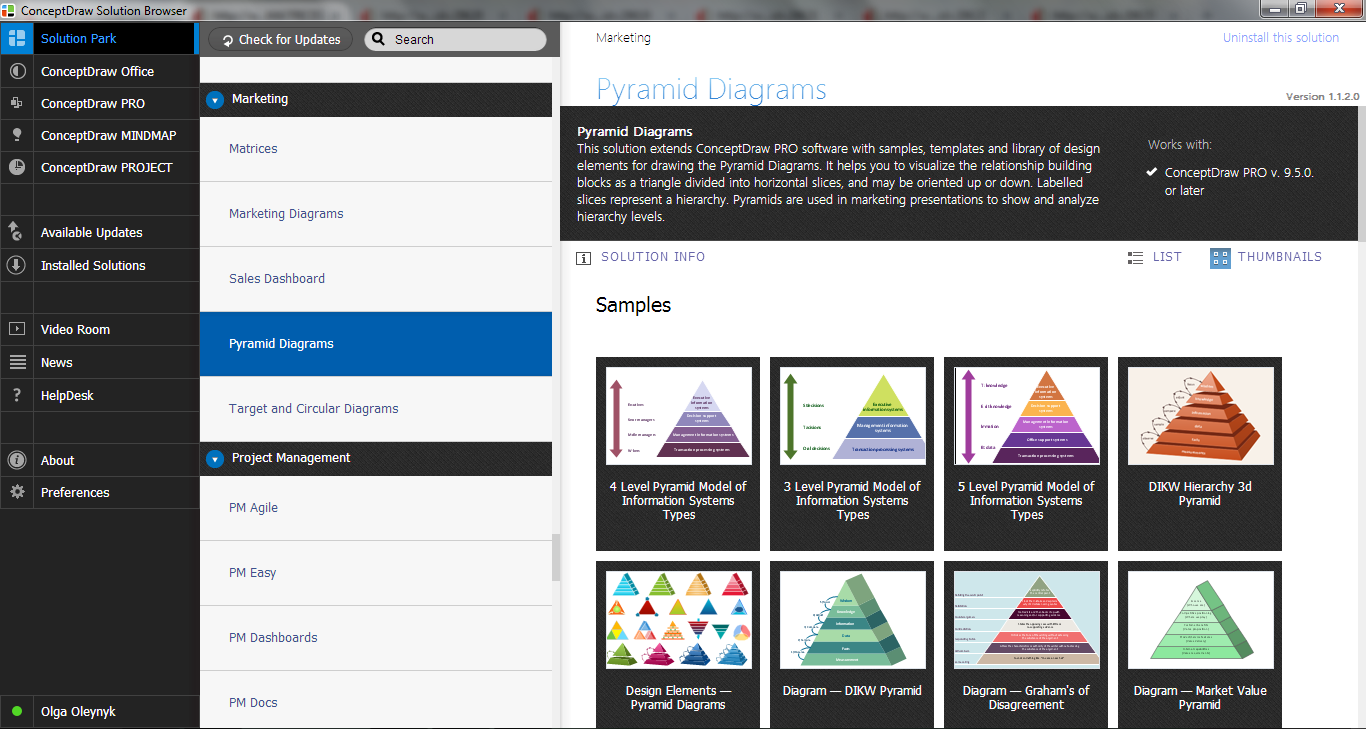Select Pyramid Diagrams solution
1366x729 pixels.
tap(376, 344)
